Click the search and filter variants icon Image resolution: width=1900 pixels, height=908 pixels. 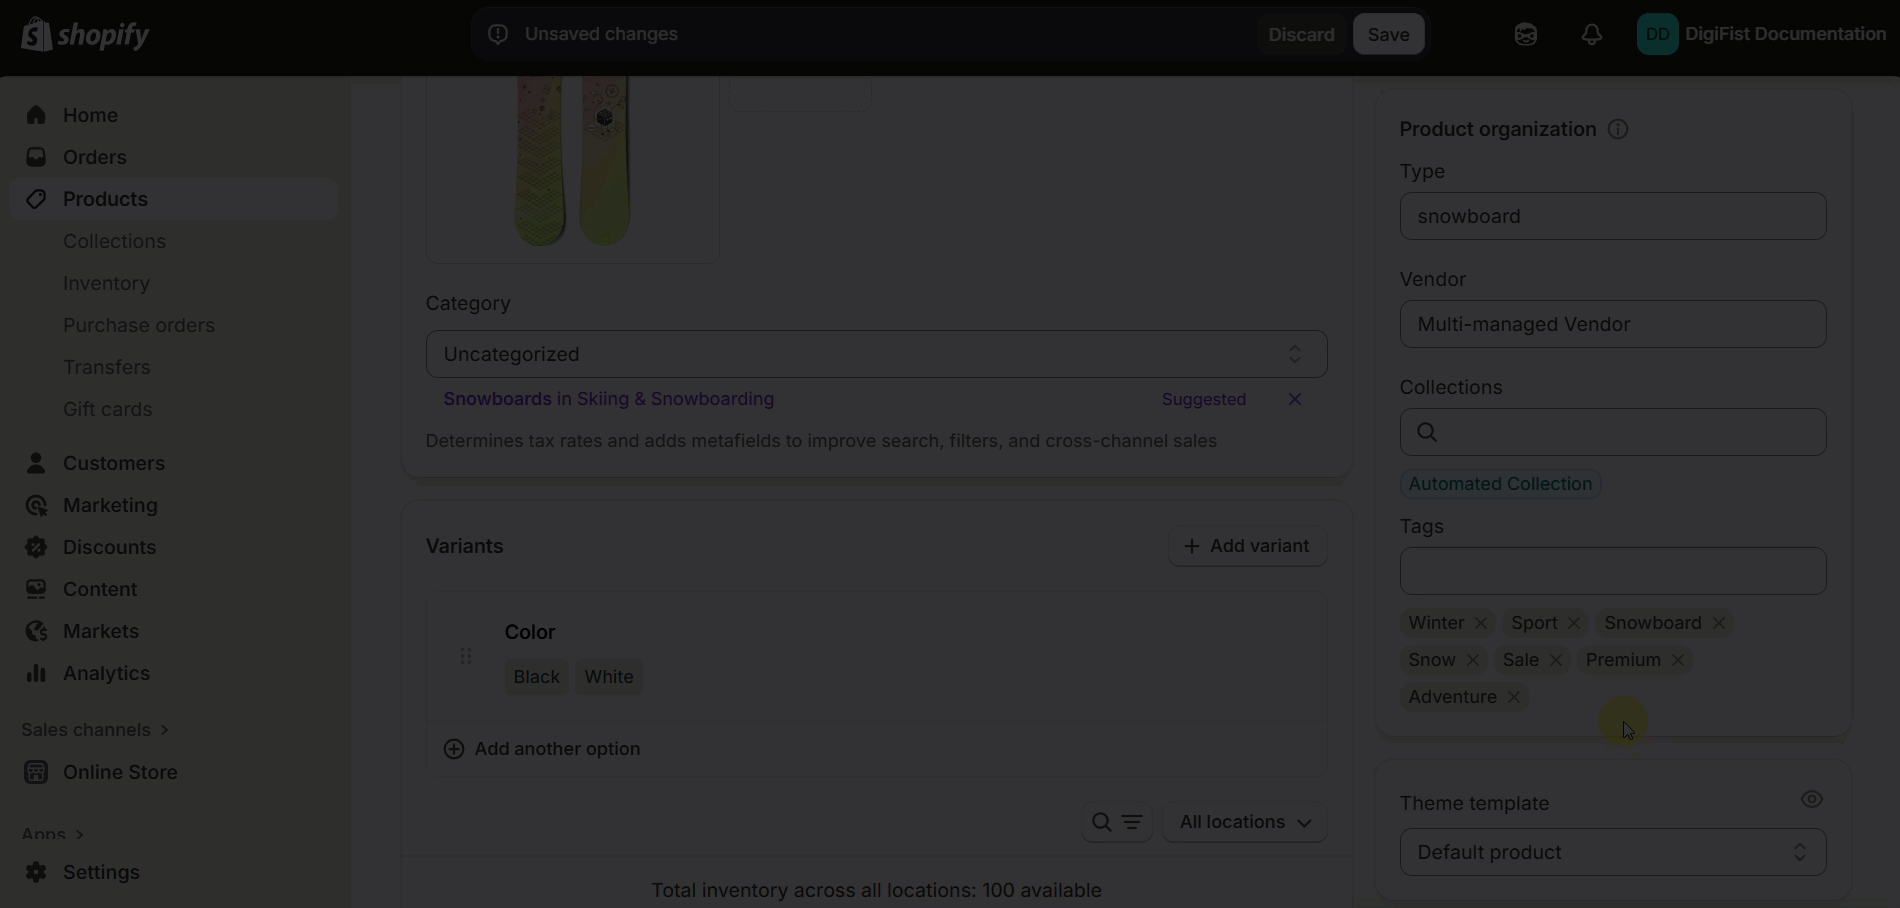click(x=1116, y=822)
